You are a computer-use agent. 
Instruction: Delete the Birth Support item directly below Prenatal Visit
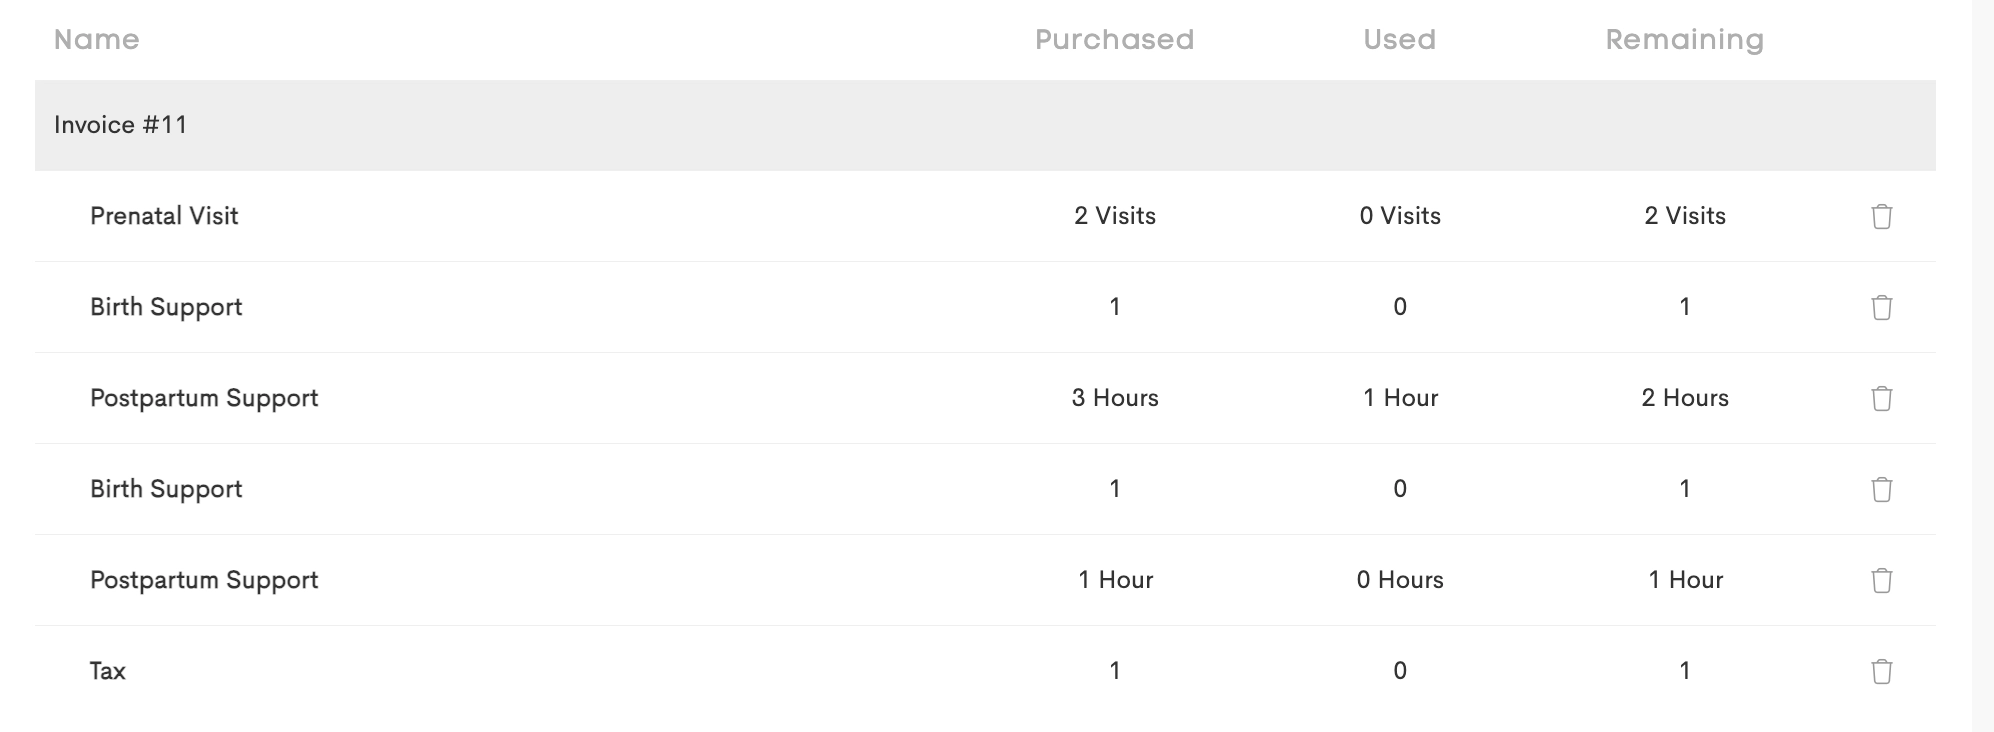[1881, 307]
